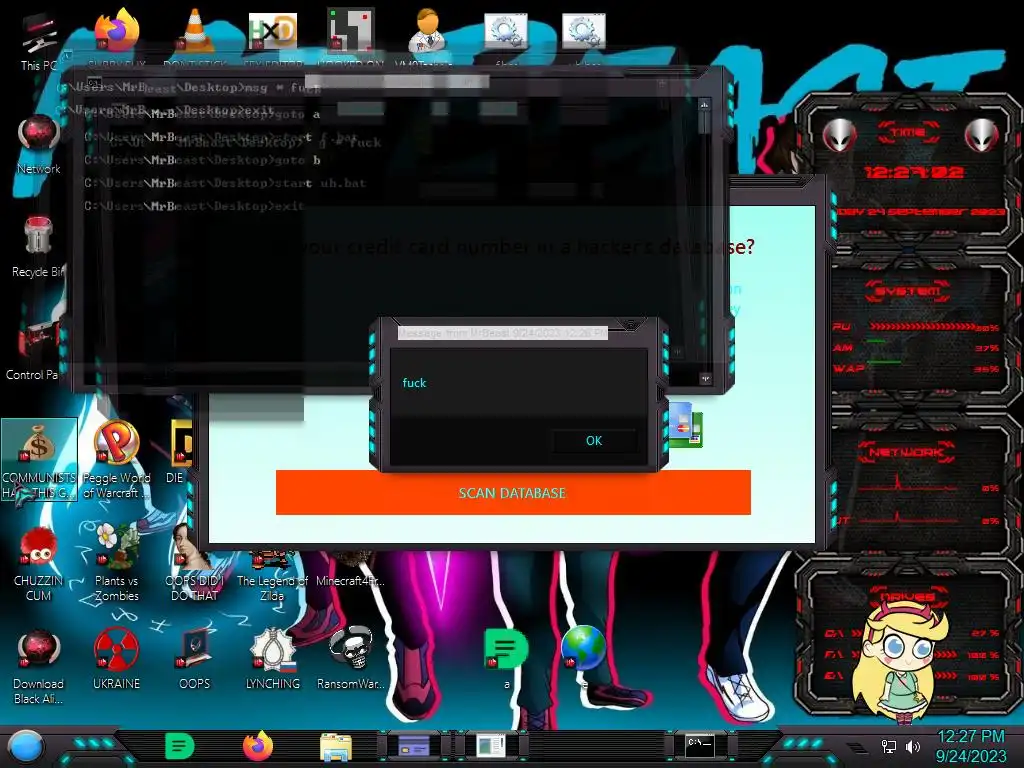Viewport: 1024px width, 768px height.
Task: Select the HxD hex editor desktop icon
Action: pos(272,31)
